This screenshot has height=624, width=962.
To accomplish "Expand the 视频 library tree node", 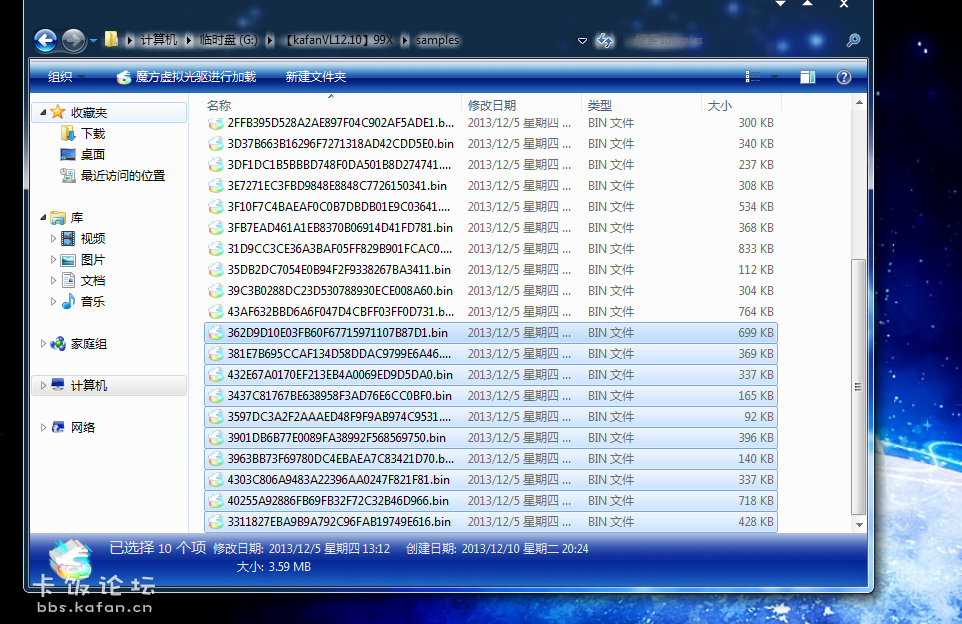I will pyautogui.click(x=54, y=239).
